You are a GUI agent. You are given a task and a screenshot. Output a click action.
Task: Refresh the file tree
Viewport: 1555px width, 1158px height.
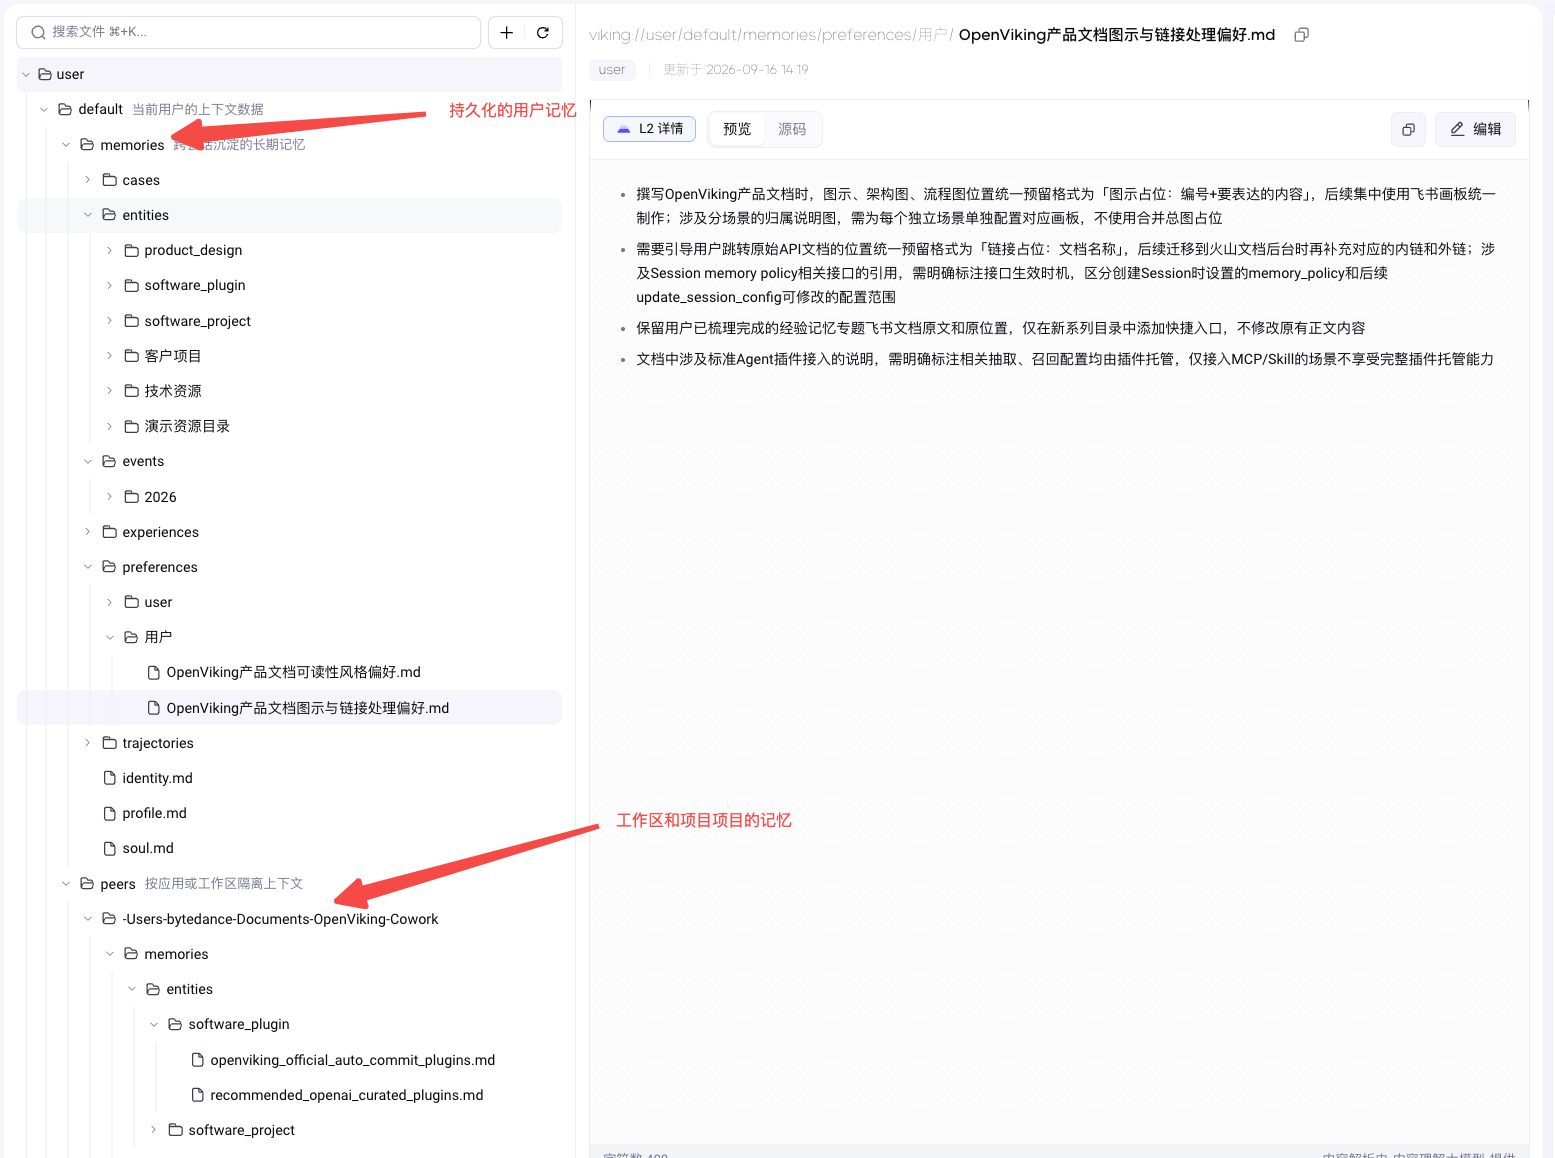pyautogui.click(x=543, y=32)
